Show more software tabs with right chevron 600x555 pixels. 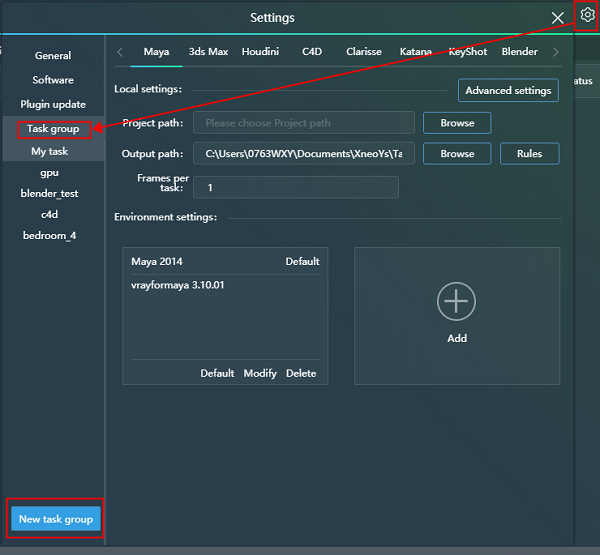click(x=556, y=52)
